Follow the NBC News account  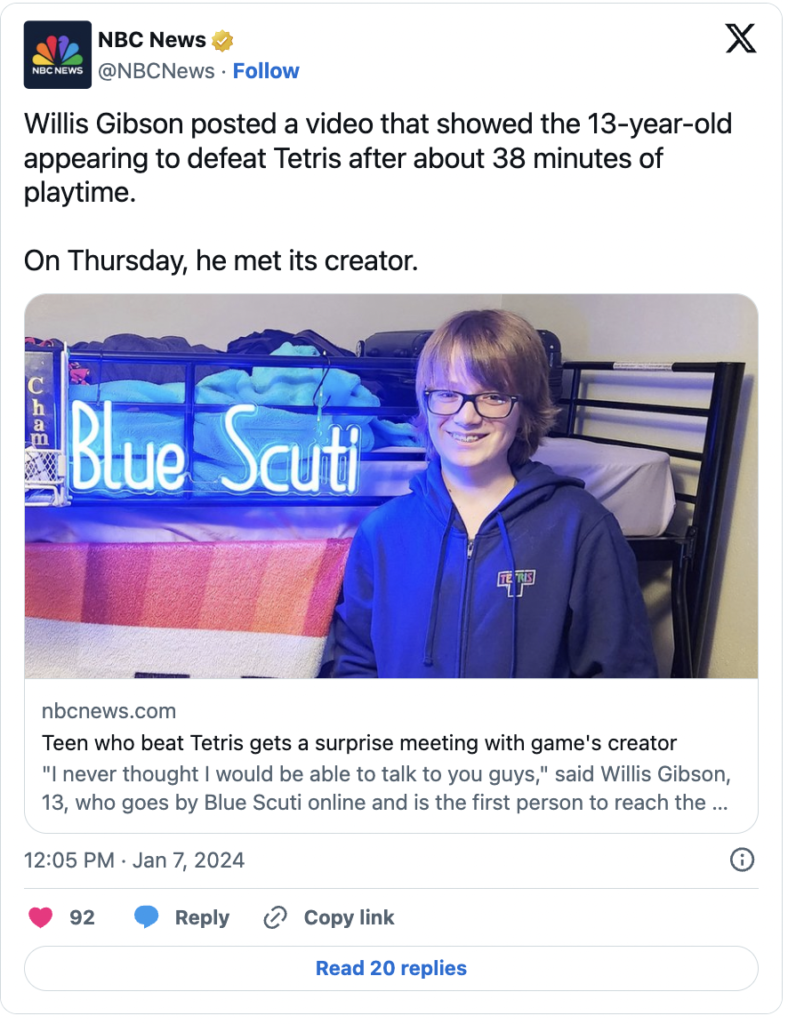(267, 71)
